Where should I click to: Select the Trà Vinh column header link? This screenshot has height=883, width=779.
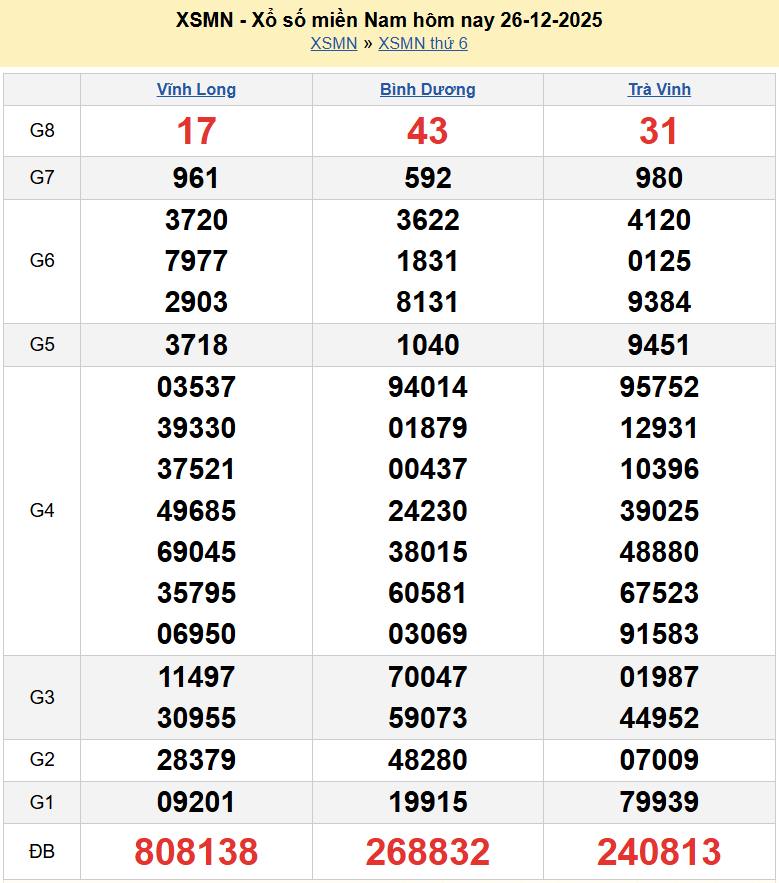click(659, 89)
